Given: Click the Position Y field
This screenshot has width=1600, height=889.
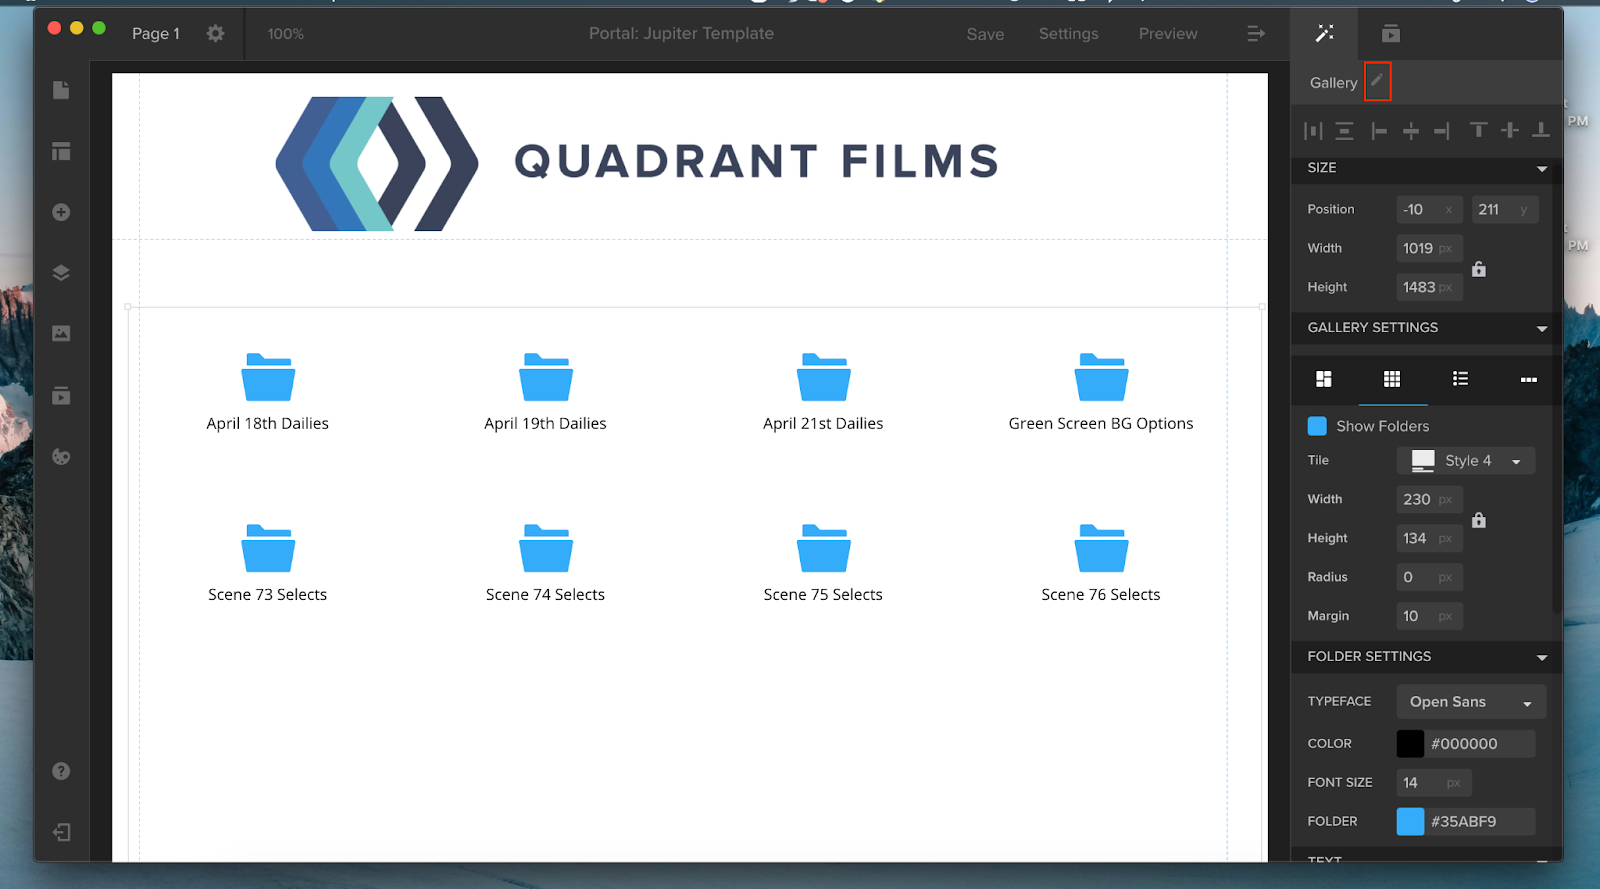Looking at the screenshot, I should [x=1505, y=209].
